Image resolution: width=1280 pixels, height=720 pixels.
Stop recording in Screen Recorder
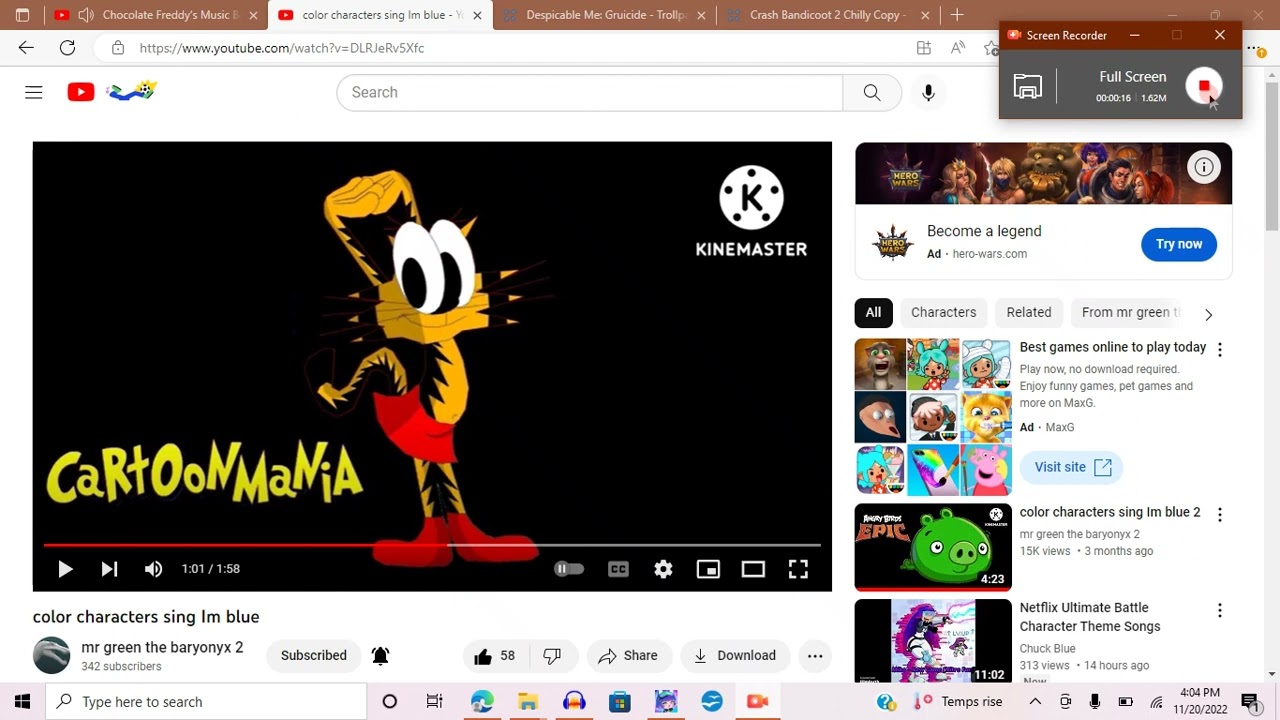click(1204, 87)
